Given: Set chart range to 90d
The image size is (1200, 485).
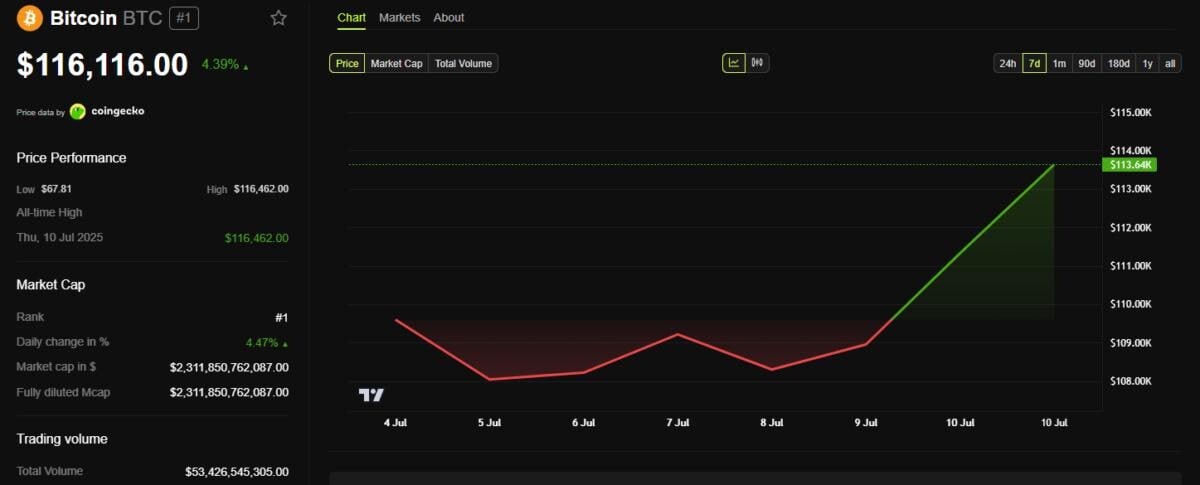Looking at the screenshot, I should coord(1087,63).
